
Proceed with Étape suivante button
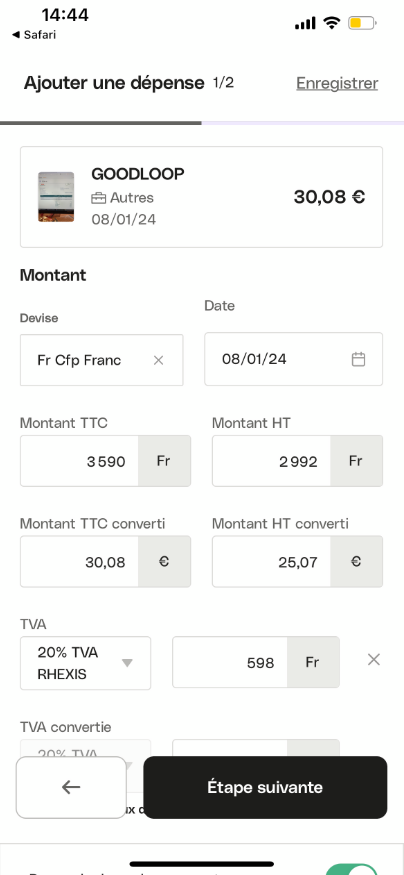[265, 787]
